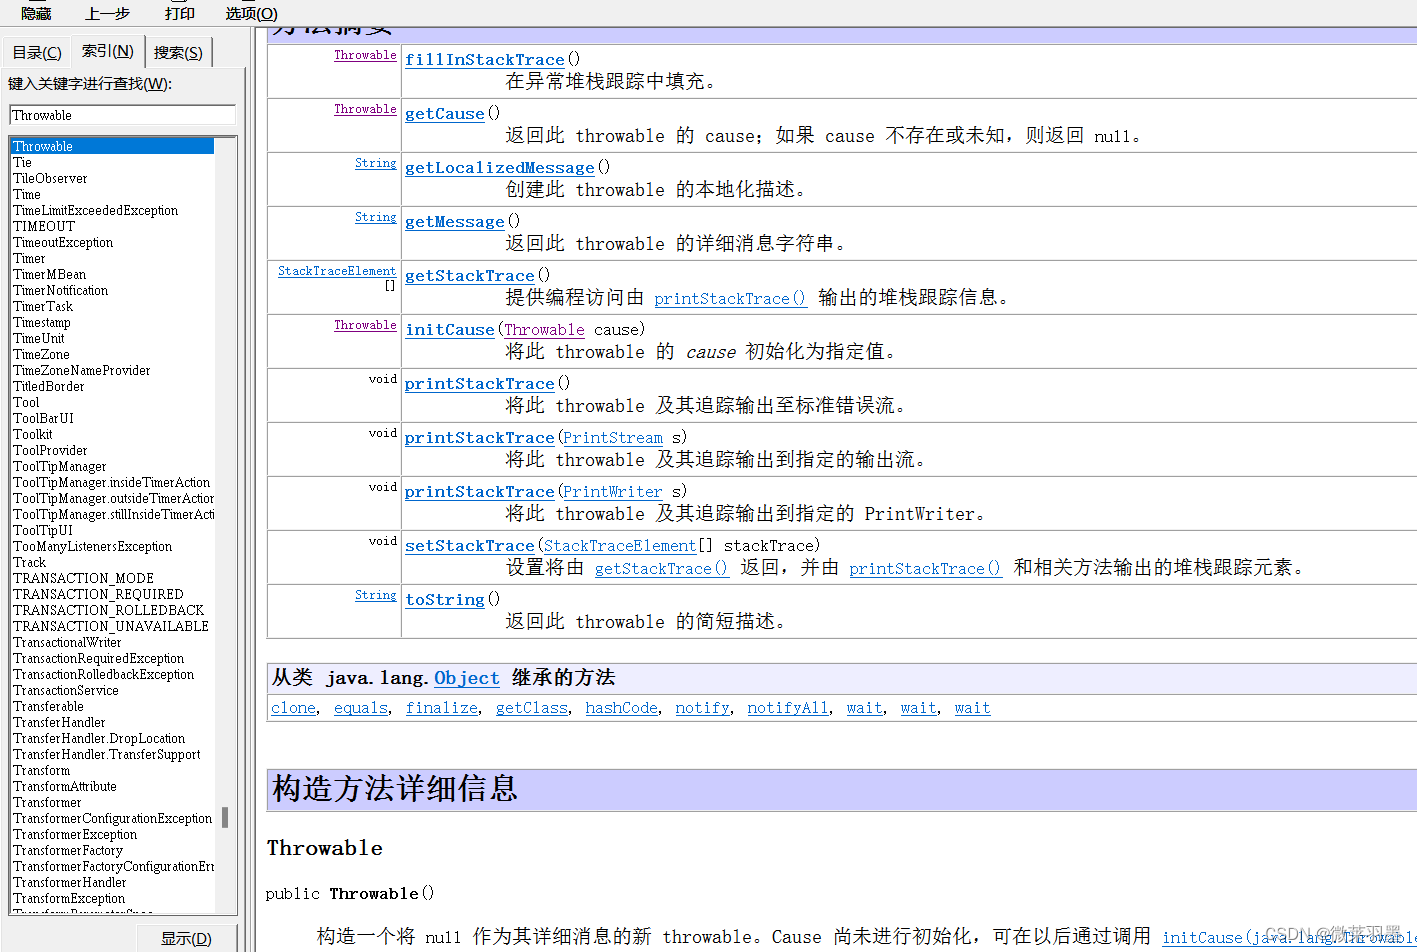This screenshot has height=952, width=1417.
Task: Select TileObserver in the index list
Action: (50, 178)
